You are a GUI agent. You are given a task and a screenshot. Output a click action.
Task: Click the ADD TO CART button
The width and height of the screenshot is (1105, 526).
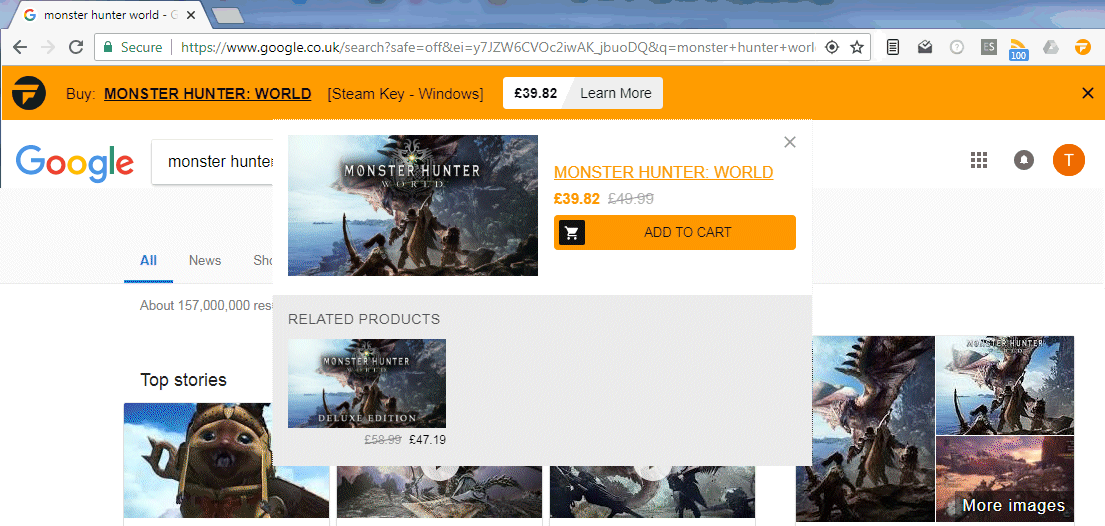tap(675, 233)
